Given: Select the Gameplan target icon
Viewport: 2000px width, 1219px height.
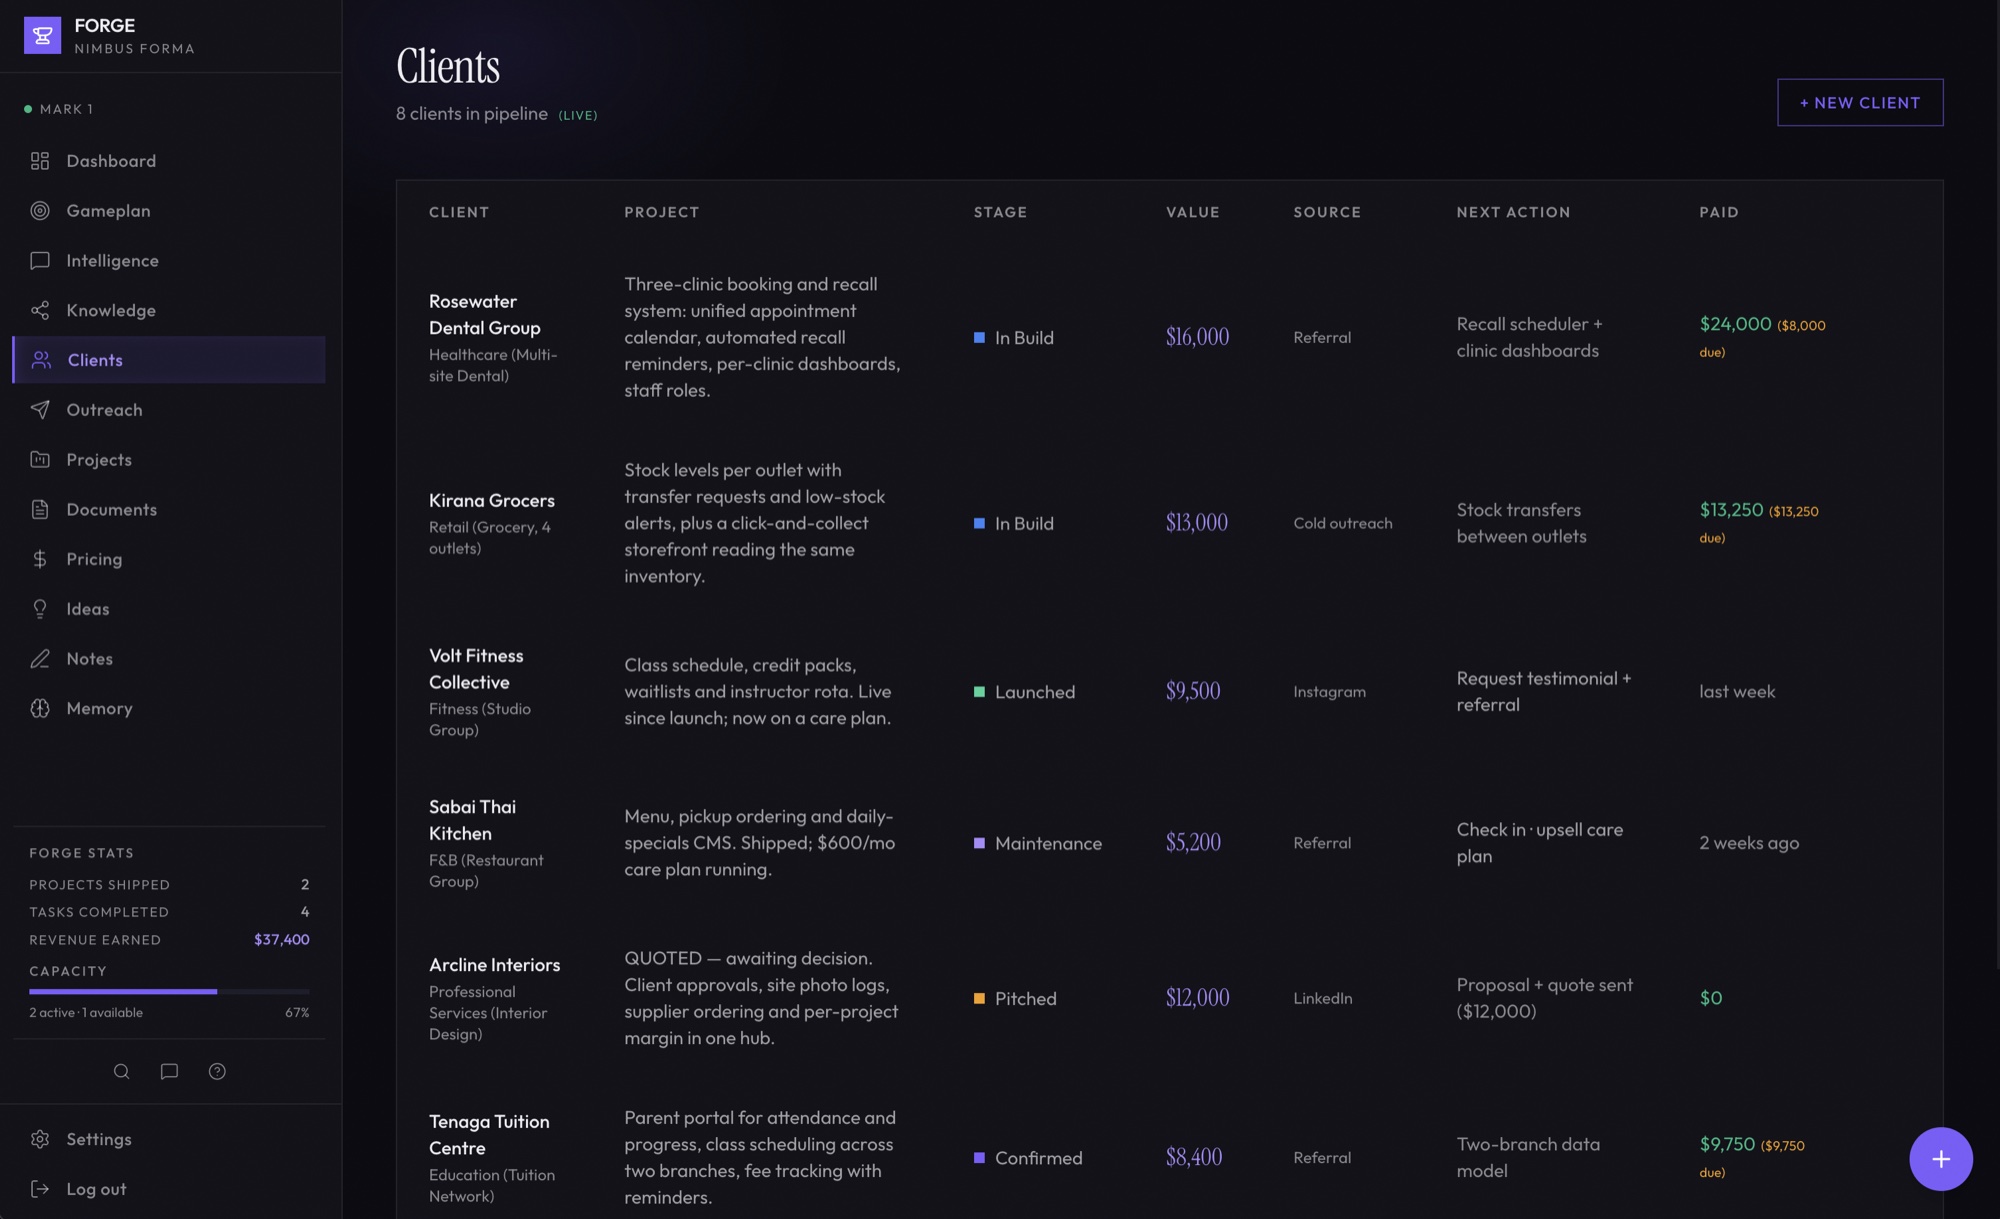Looking at the screenshot, I should click(x=40, y=211).
